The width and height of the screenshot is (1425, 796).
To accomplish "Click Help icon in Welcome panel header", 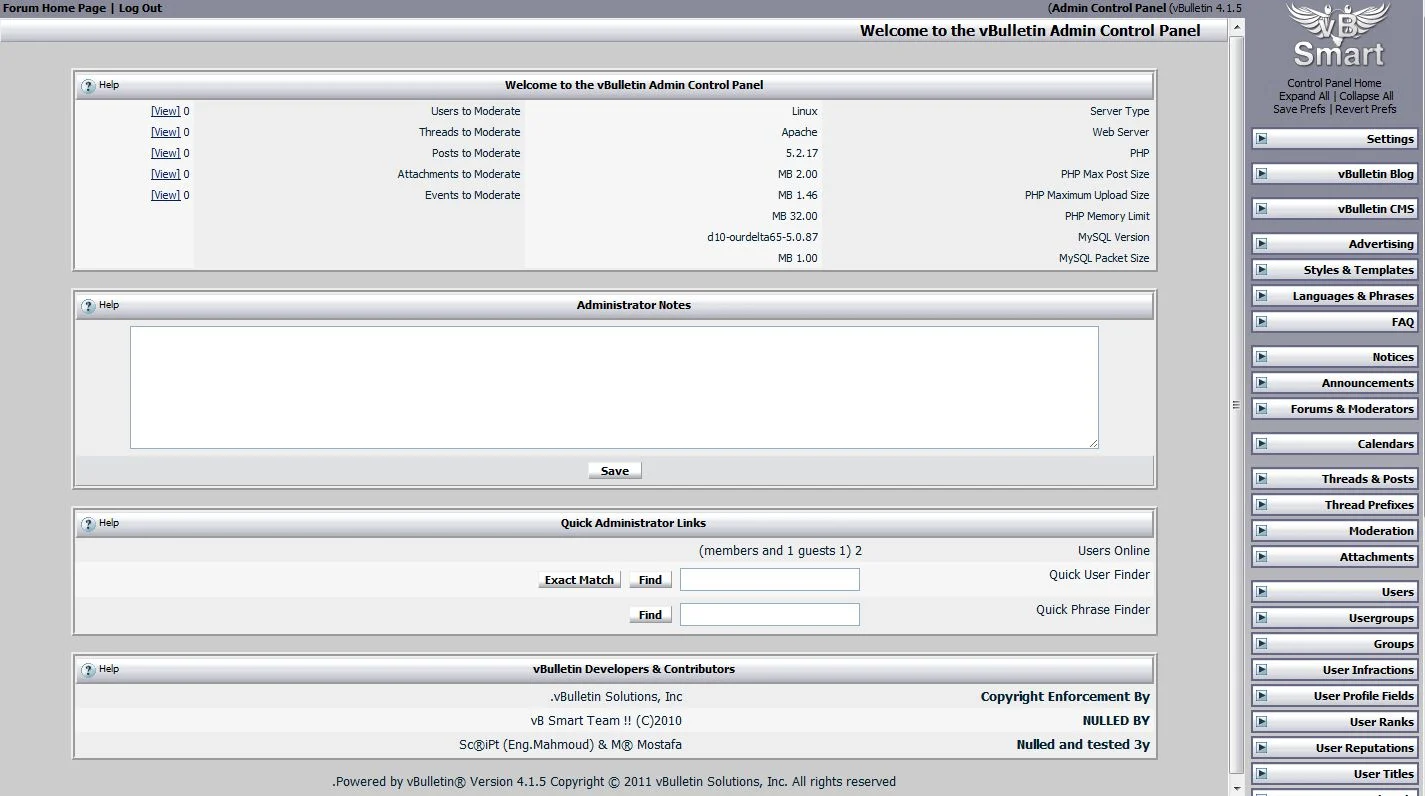I will click(88, 86).
